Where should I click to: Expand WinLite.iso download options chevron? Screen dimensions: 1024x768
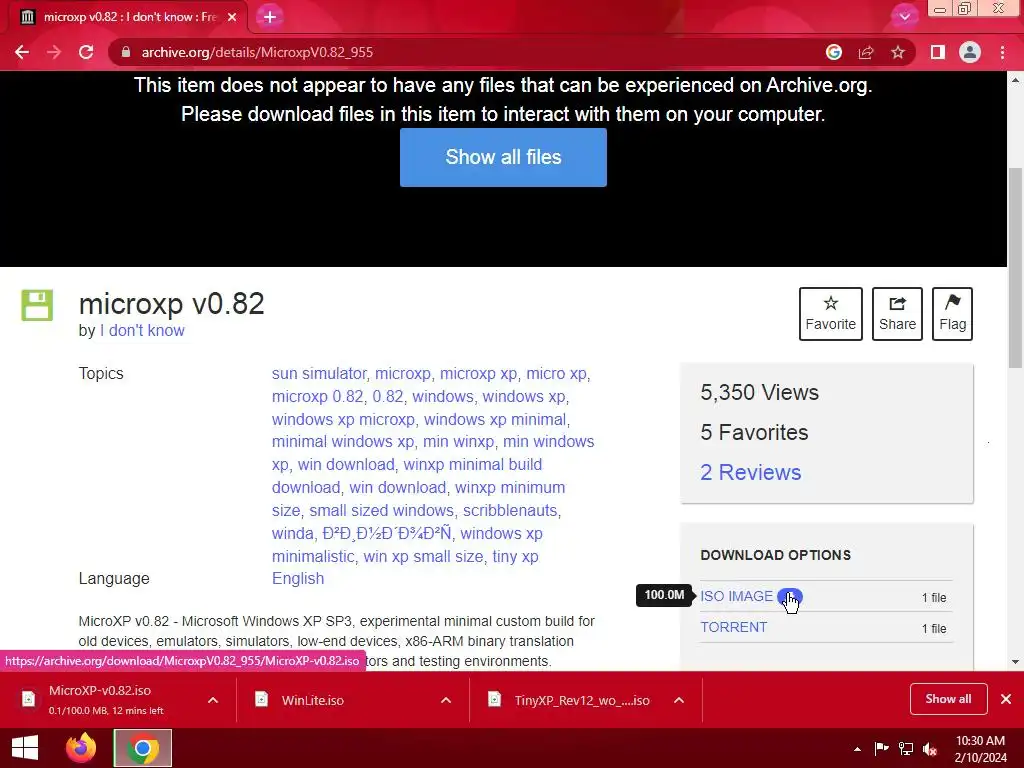pyautogui.click(x=446, y=700)
